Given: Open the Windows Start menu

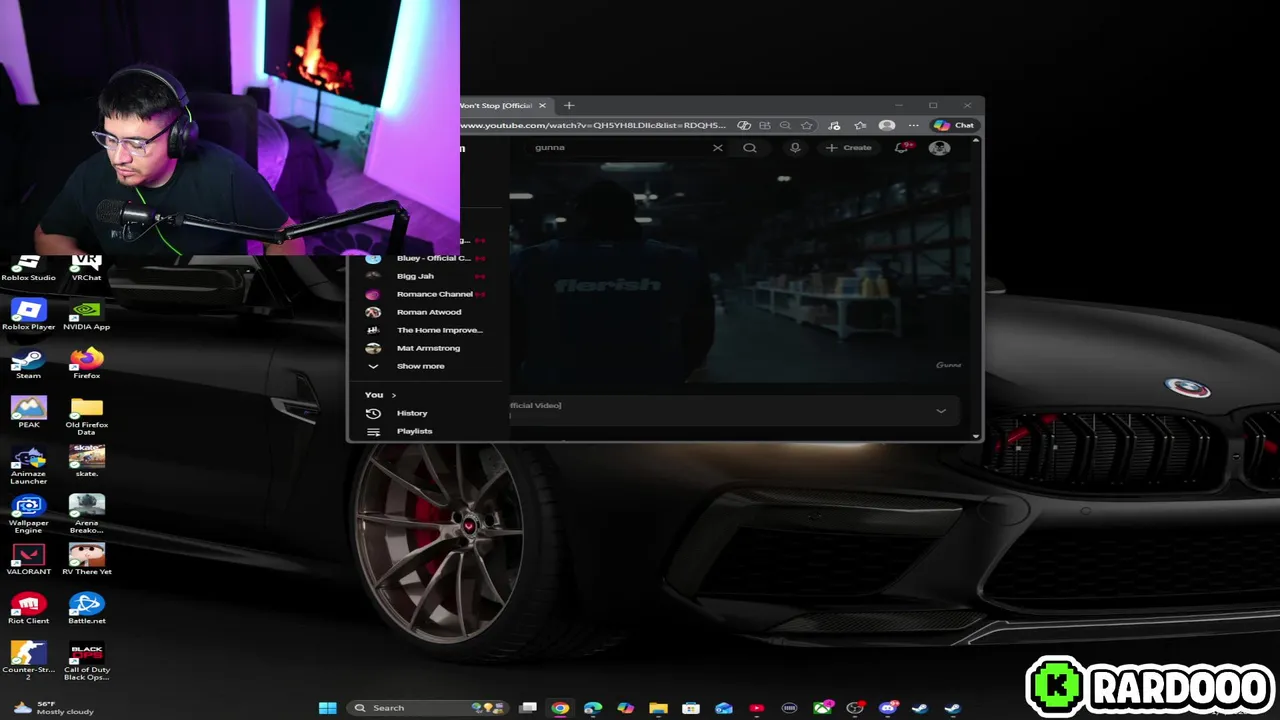Looking at the screenshot, I should 327,708.
